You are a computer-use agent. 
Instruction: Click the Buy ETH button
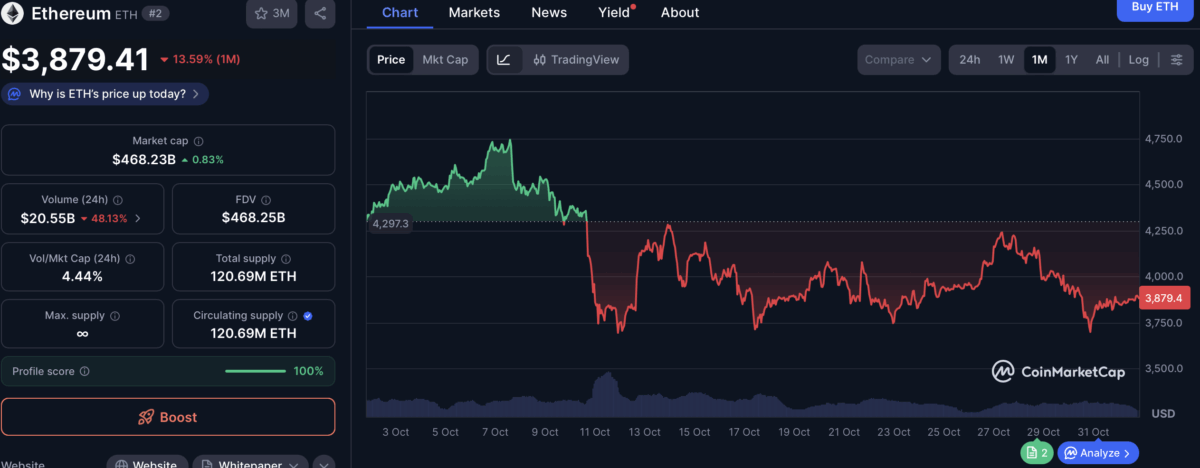point(1154,8)
